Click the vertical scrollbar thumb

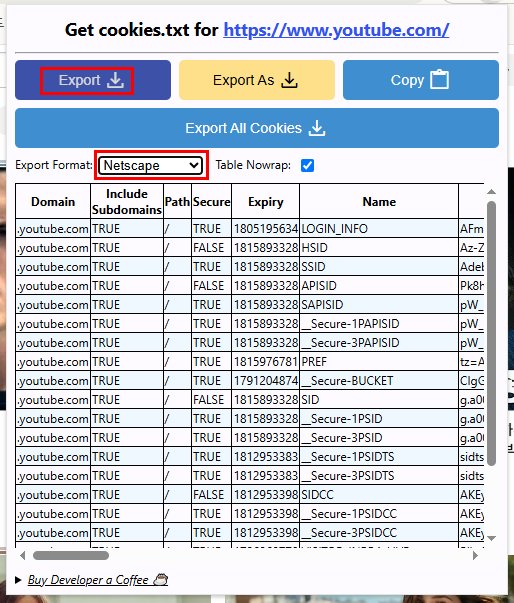pos(491,333)
